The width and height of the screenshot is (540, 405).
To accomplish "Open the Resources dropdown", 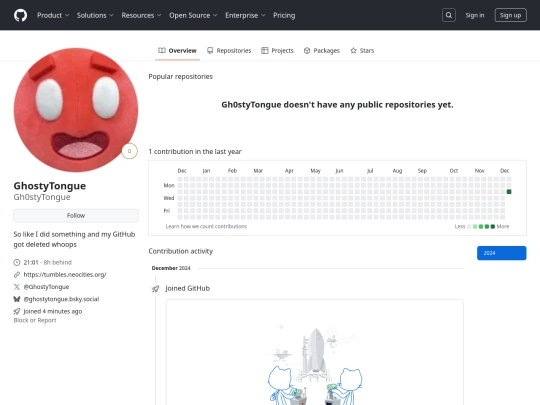I will click(141, 15).
